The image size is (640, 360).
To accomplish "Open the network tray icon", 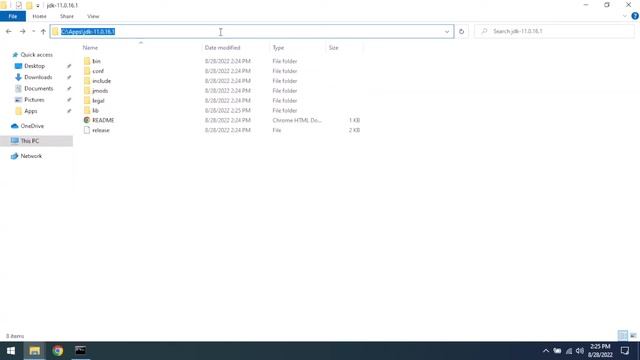I will (569, 351).
